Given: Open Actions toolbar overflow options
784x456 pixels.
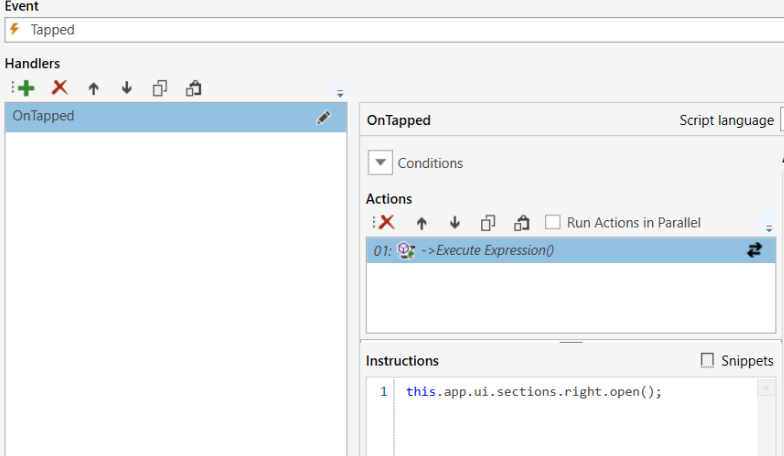Looking at the screenshot, I should click(768, 228).
